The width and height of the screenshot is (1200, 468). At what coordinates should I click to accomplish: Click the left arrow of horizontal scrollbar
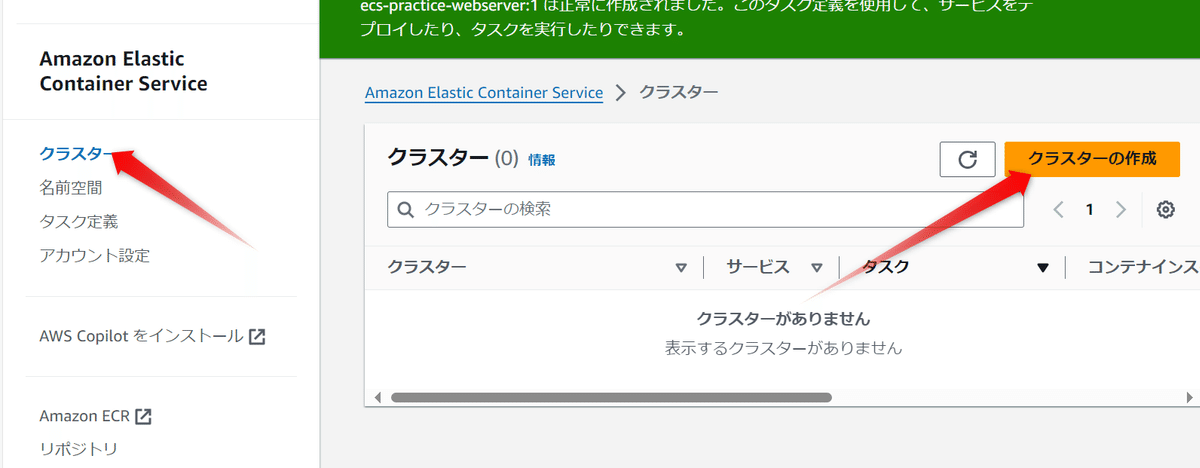point(377,397)
